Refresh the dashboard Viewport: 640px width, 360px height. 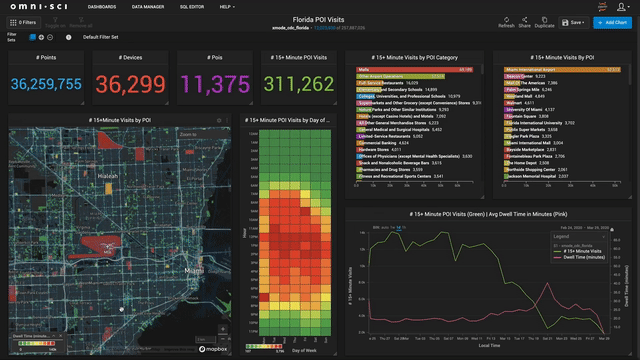[x=506, y=22]
